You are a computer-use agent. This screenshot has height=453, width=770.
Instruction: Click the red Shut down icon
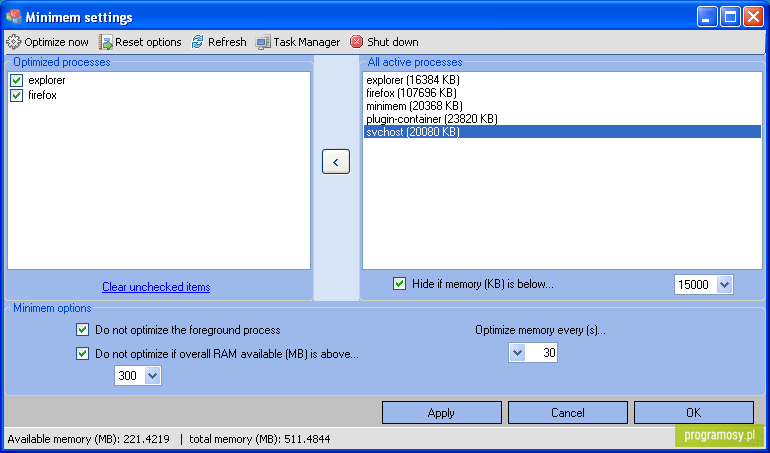tap(357, 42)
